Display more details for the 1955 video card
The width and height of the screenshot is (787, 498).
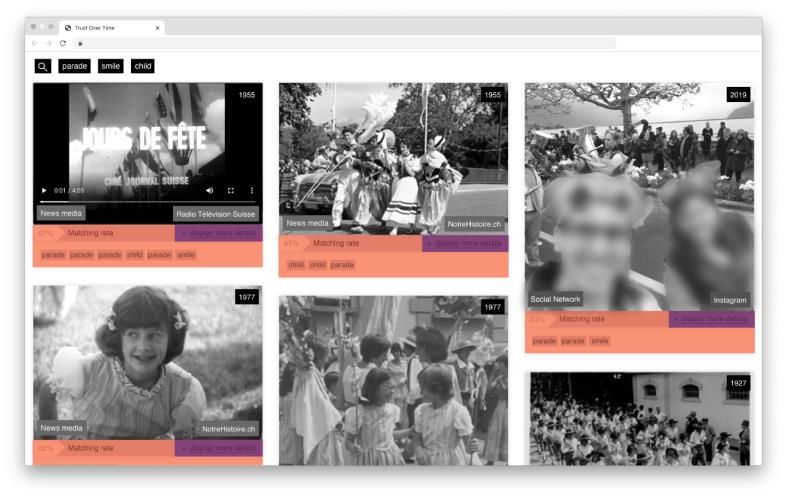[218, 233]
